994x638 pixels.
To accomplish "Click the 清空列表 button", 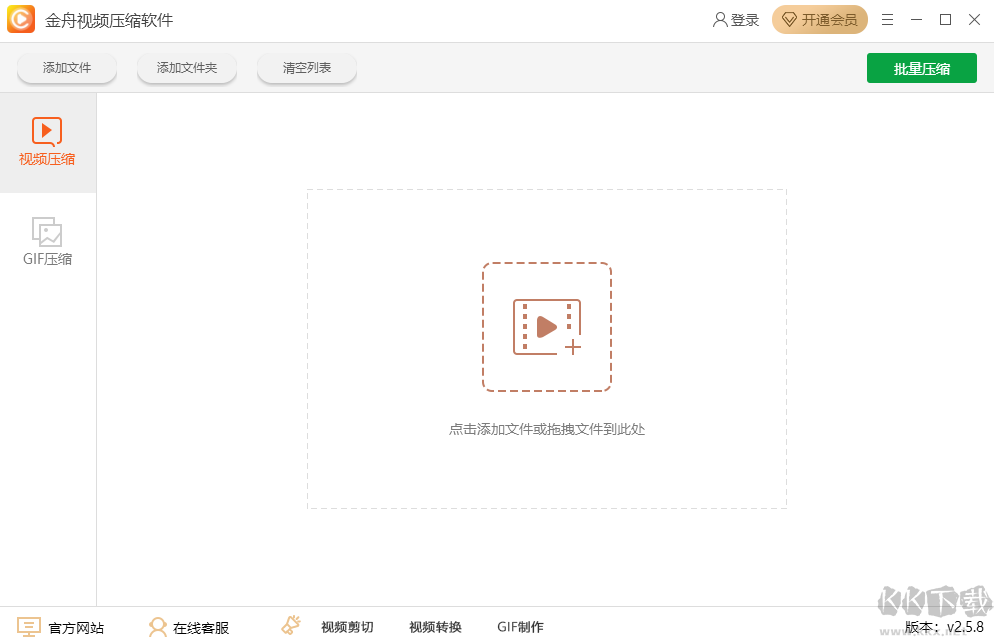I will pyautogui.click(x=306, y=68).
